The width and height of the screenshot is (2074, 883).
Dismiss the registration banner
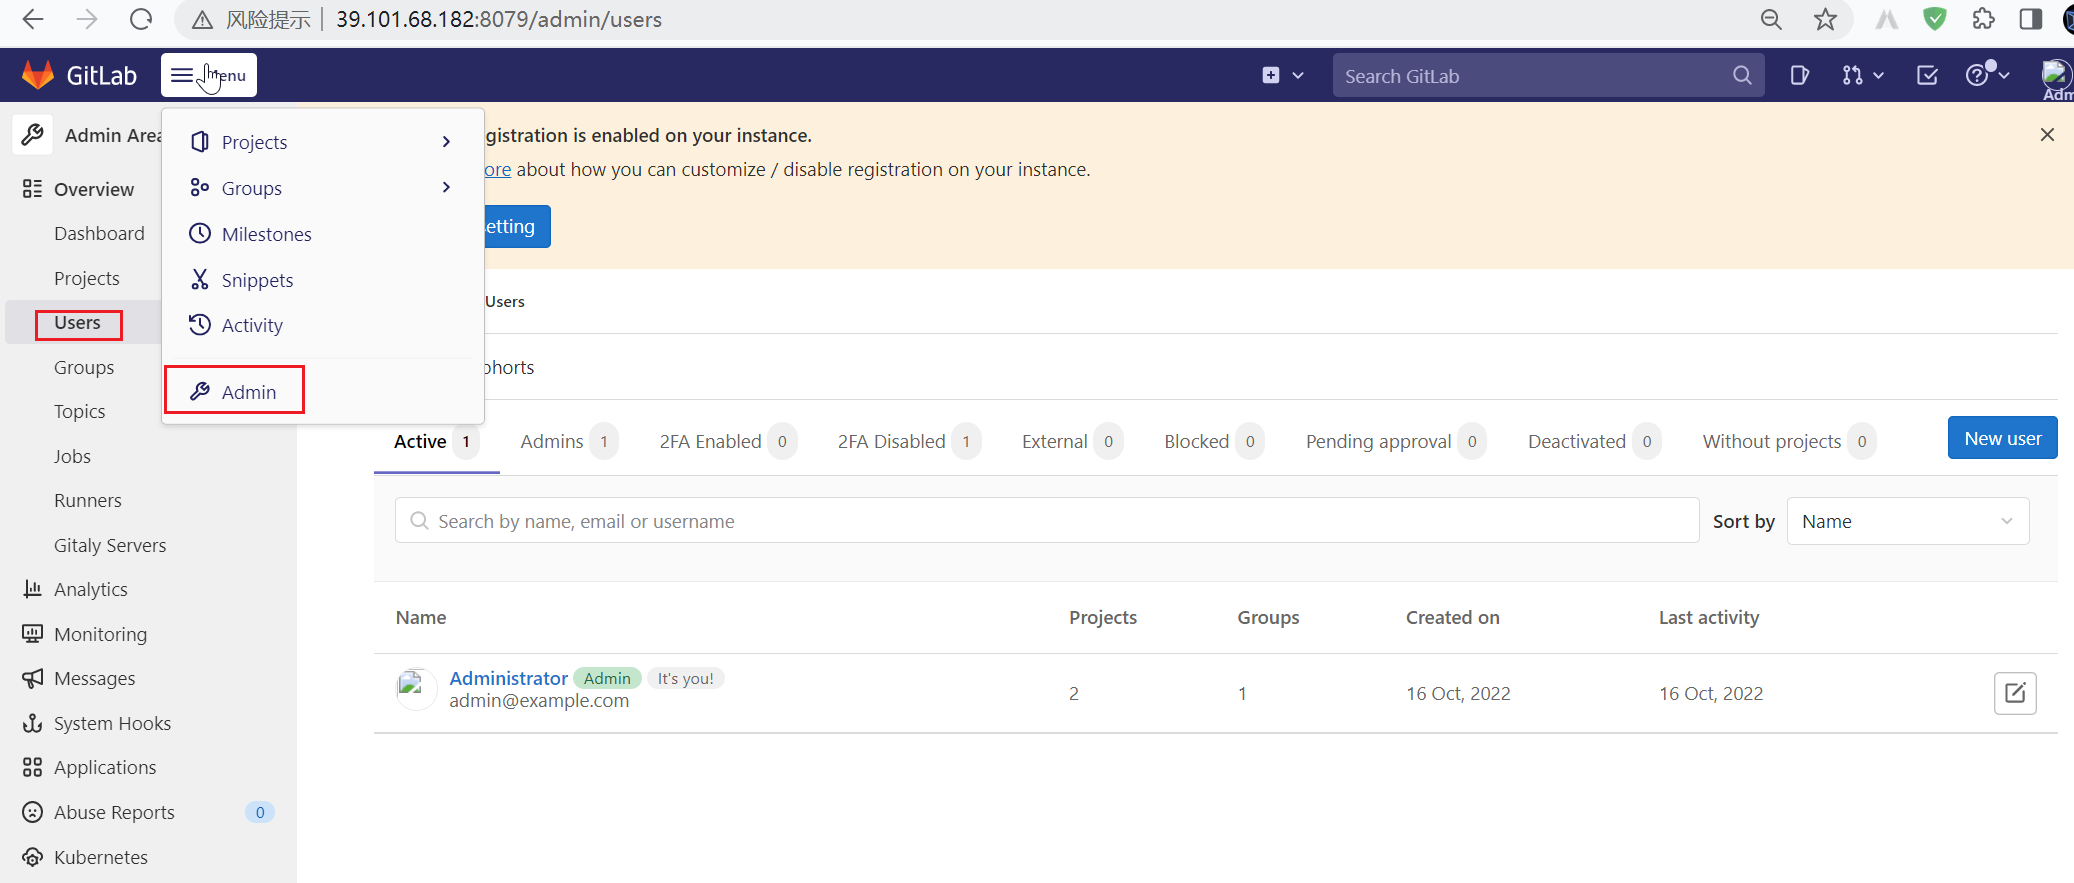point(2047,135)
